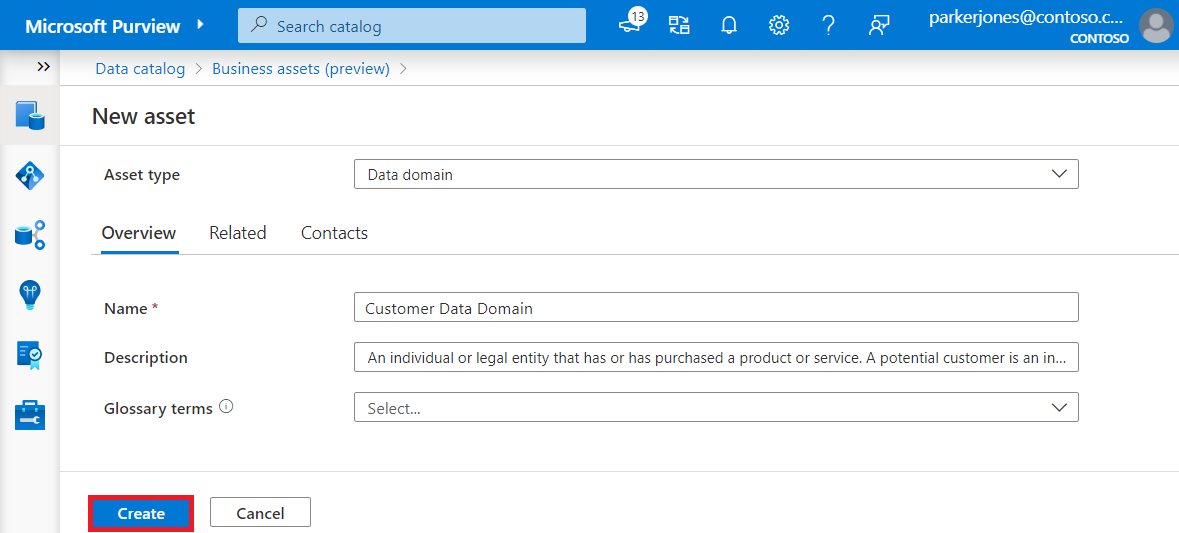Screen dimensions: 1179x533
Task: Open the feedback icon in header
Action: (x=879, y=26)
